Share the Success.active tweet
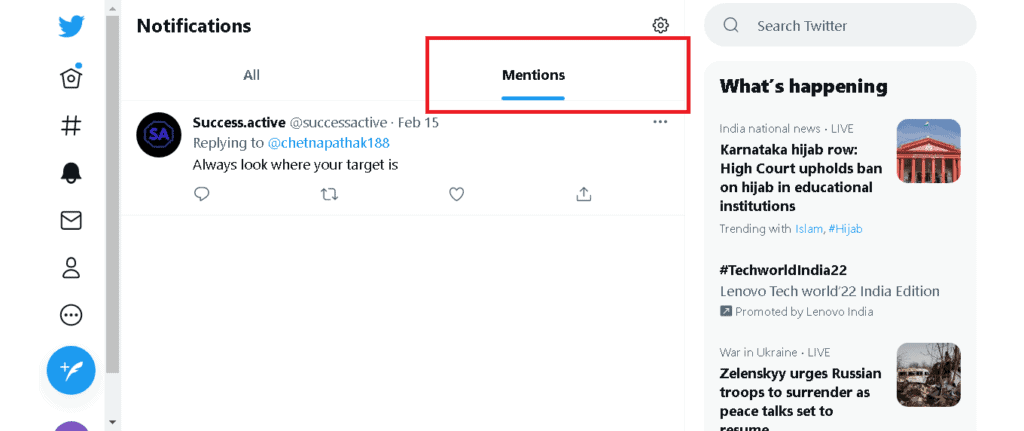This screenshot has height=431, width=1024. 584,194
